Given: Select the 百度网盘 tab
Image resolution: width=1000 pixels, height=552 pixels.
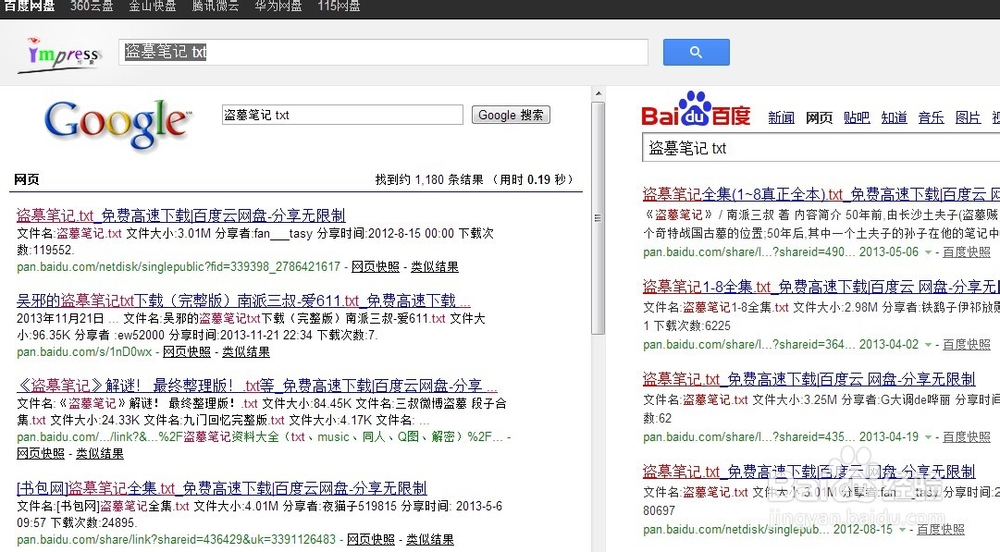Looking at the screenshot, I should 29,6.
